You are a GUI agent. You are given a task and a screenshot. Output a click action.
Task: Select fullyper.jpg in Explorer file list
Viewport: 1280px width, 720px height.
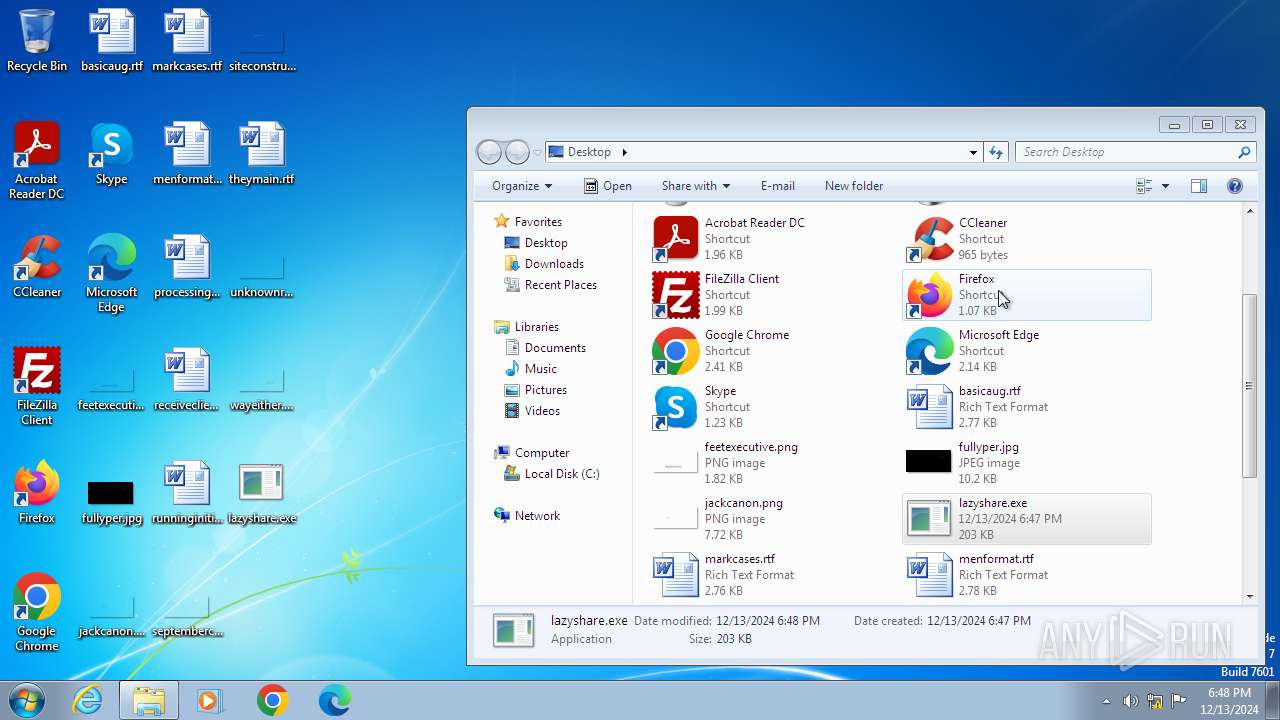tap(1027, 463)
